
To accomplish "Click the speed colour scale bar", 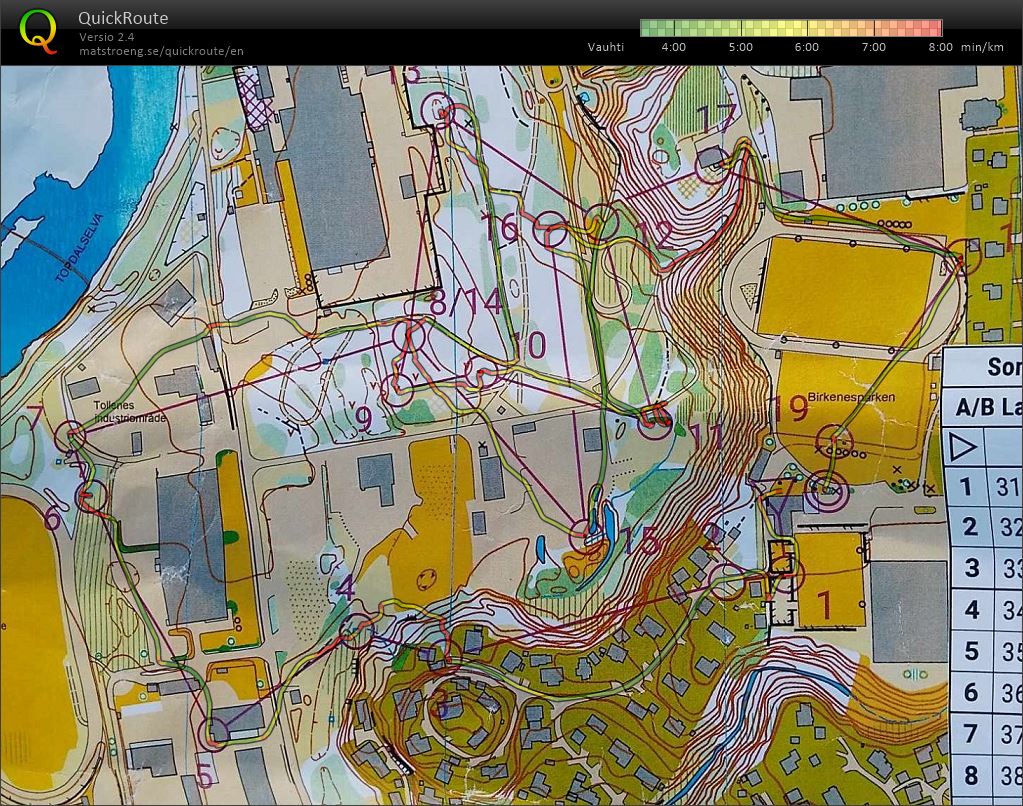I will [791, 27].
